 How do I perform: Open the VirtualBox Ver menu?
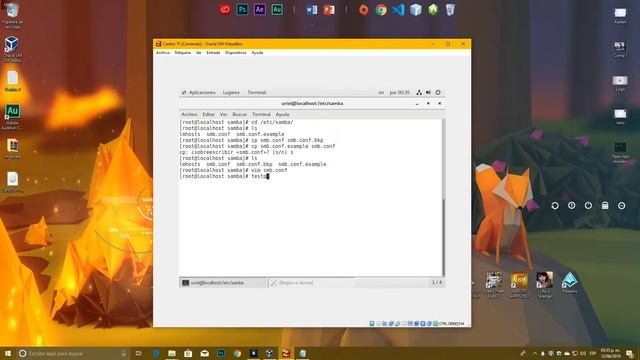tap(198, 53)
